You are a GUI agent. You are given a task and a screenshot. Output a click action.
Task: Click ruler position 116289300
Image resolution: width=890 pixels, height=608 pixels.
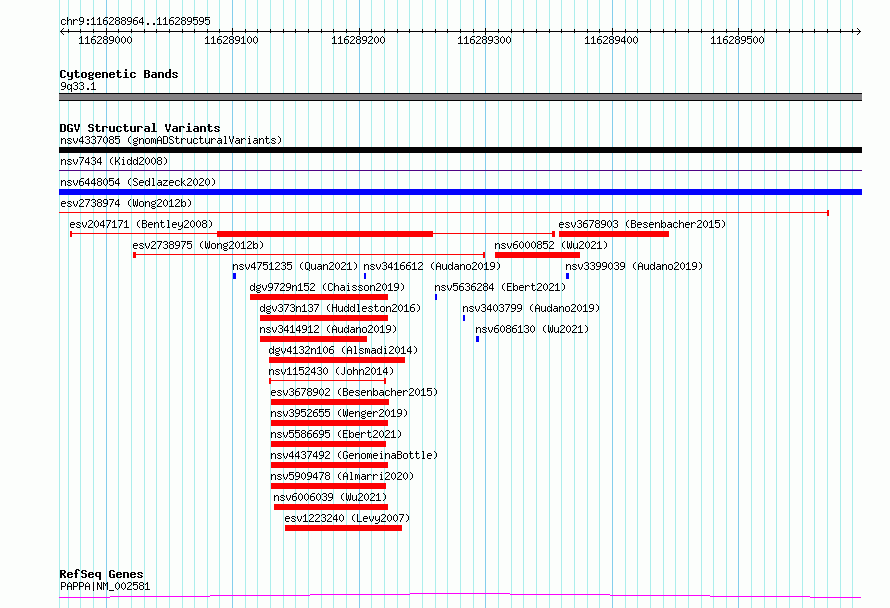pyautogui.click(x=484, y=40)
